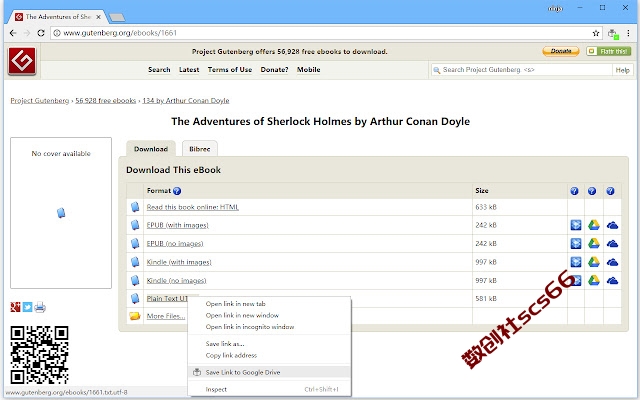Open the Latest navigation link
This screenshot has height=400, width=640.
[189, 70]
